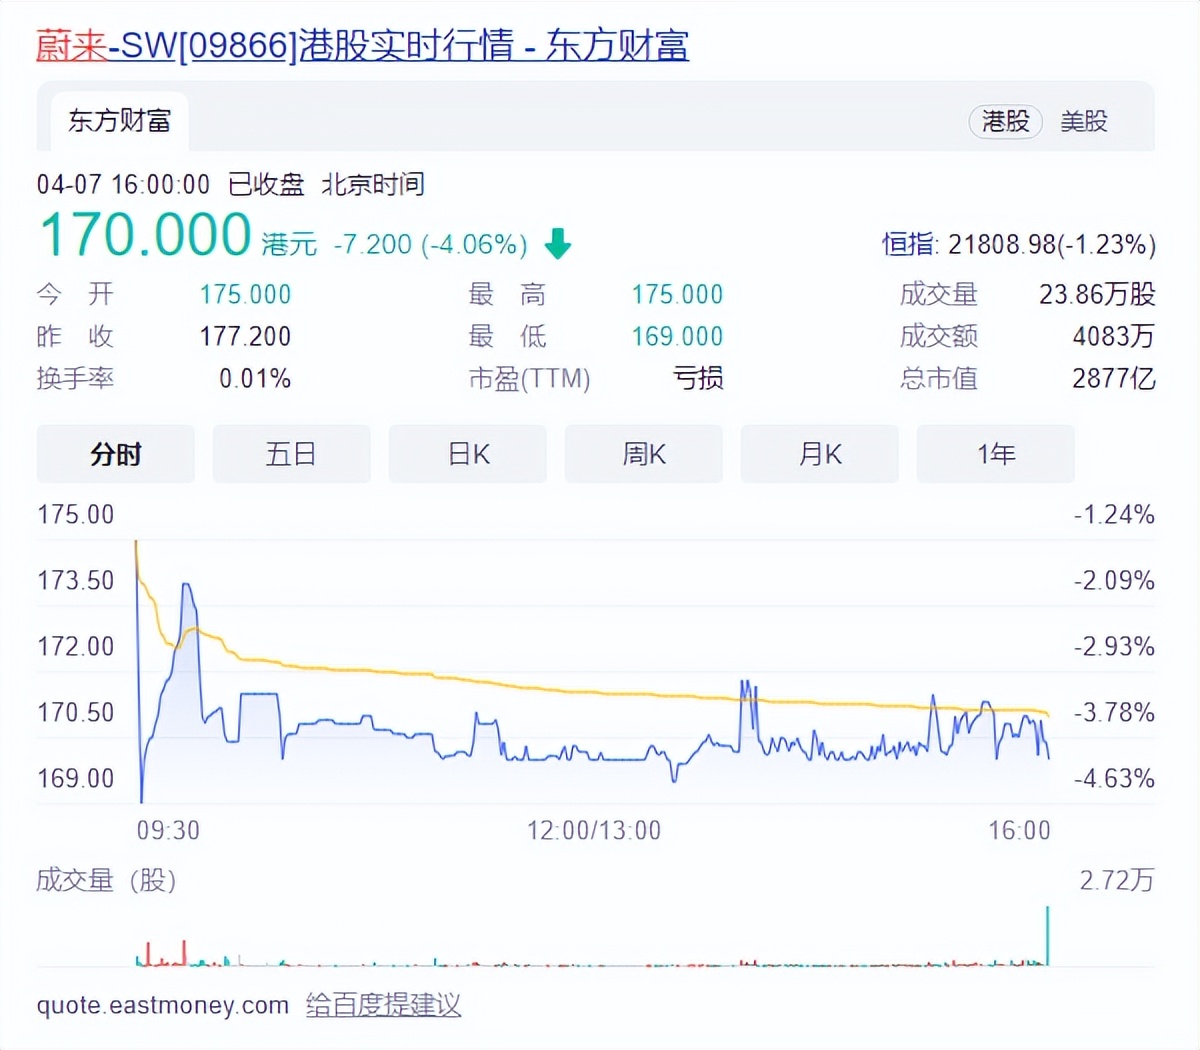Viewport: 1200px width, 1050px height.
Task: Click the timestamp 04-07 16:00:00
Action: pos(124,185)
